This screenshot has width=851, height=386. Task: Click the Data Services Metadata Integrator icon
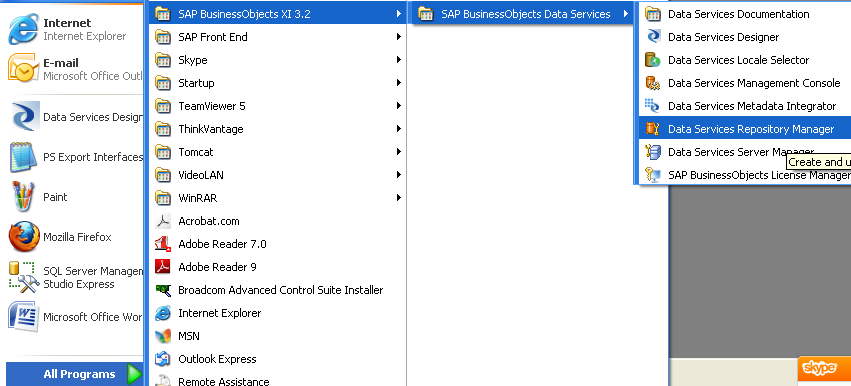pyautogui.click(x=653, y=106)
